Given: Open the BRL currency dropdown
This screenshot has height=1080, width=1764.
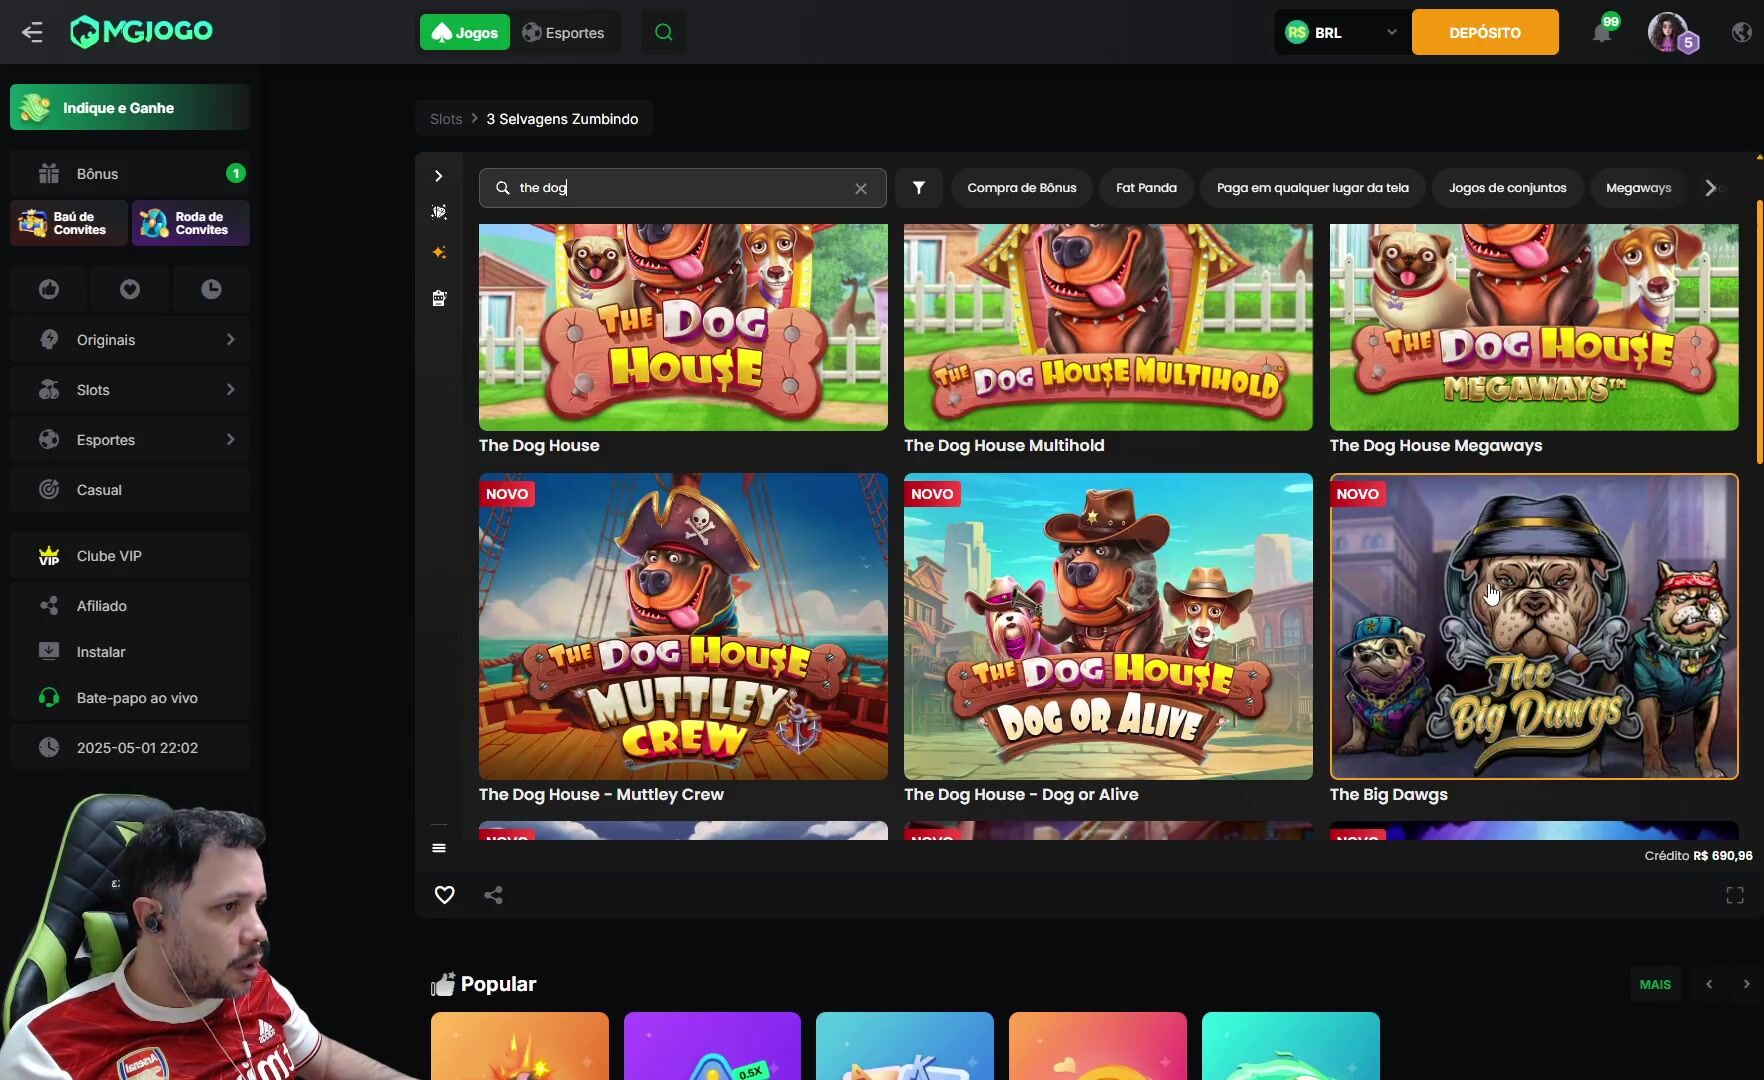Looking at the screenshot, I should (x=1341, y=32).
